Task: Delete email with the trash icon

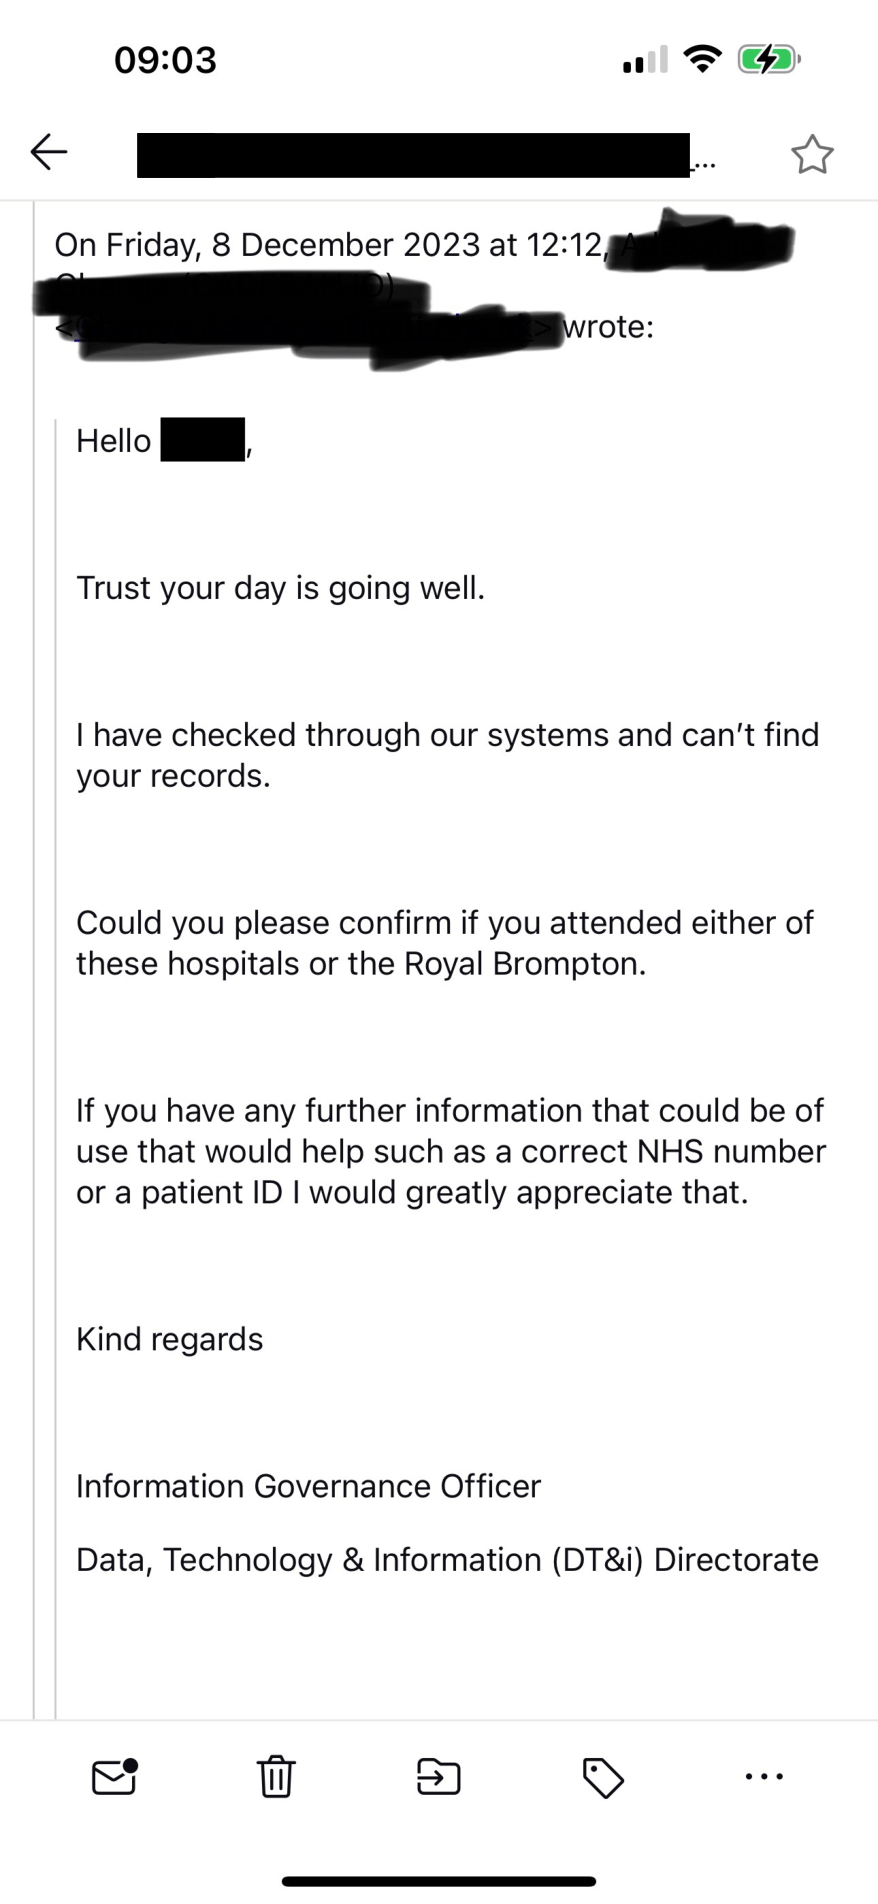Action: coord(276,1776)
